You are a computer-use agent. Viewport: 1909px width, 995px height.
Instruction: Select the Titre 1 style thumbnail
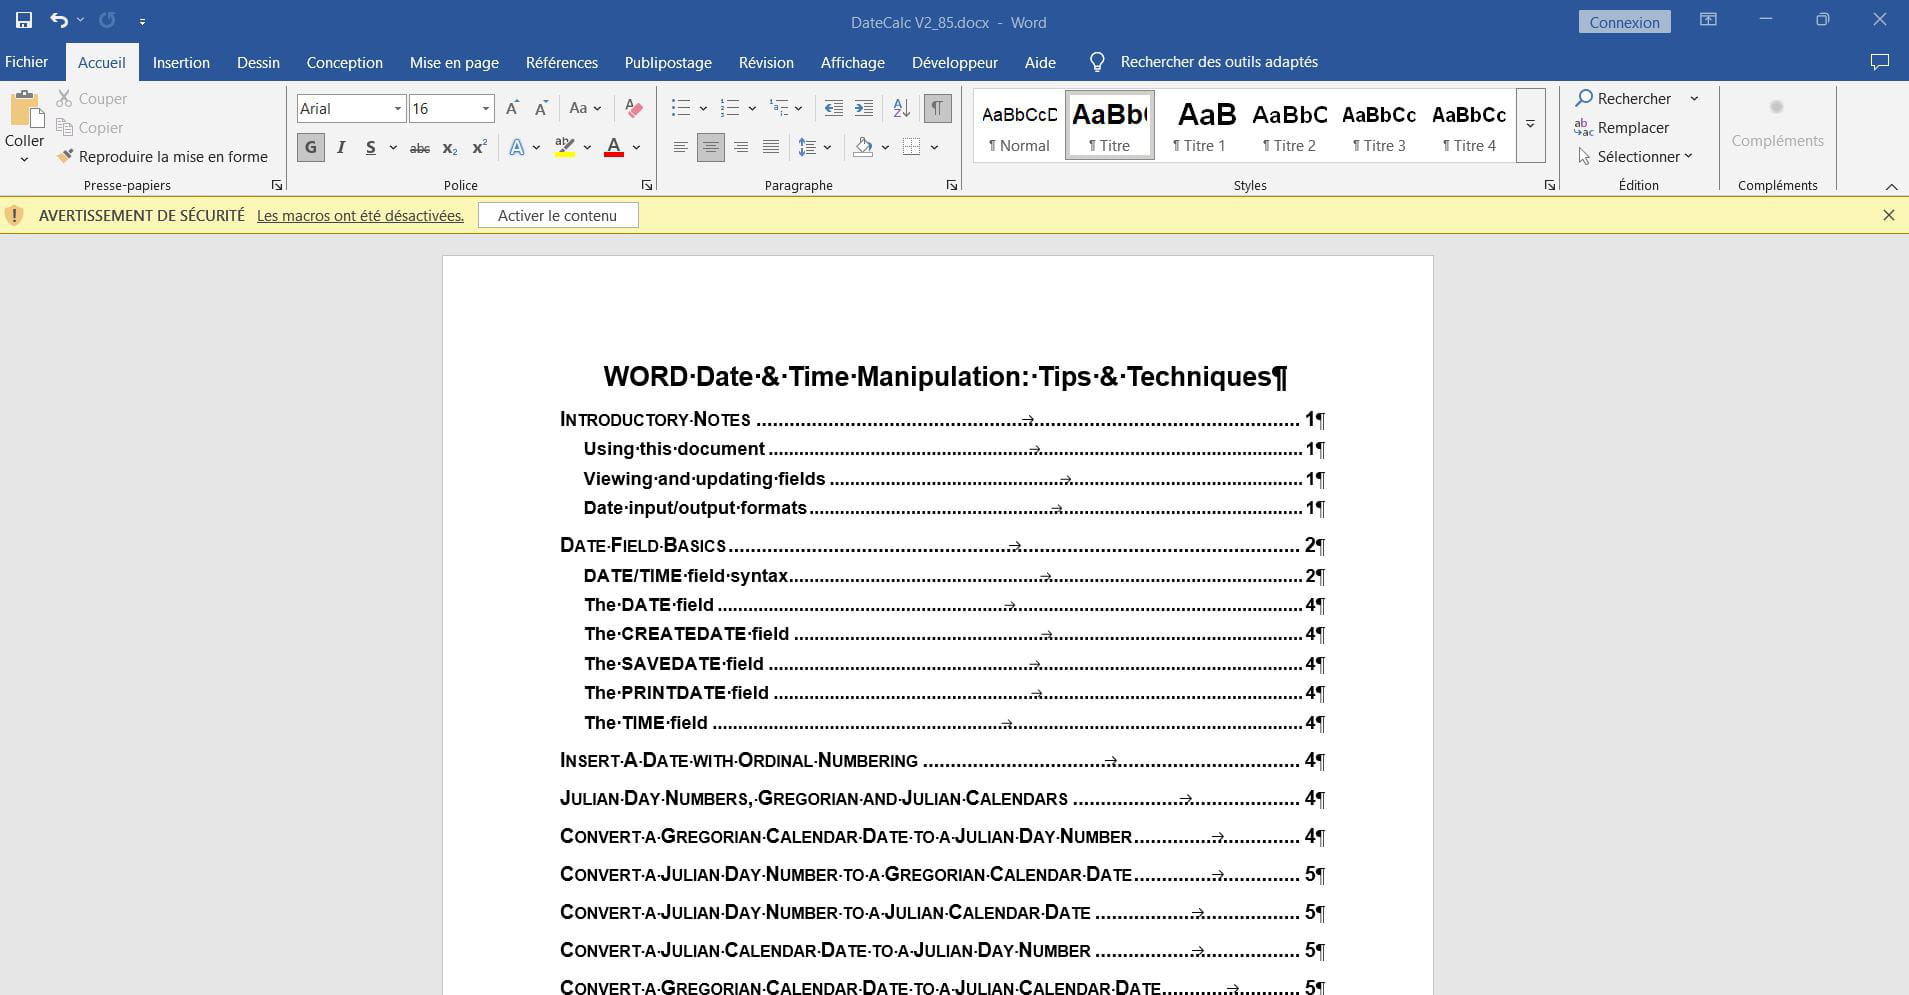(x=1199, y=126)
